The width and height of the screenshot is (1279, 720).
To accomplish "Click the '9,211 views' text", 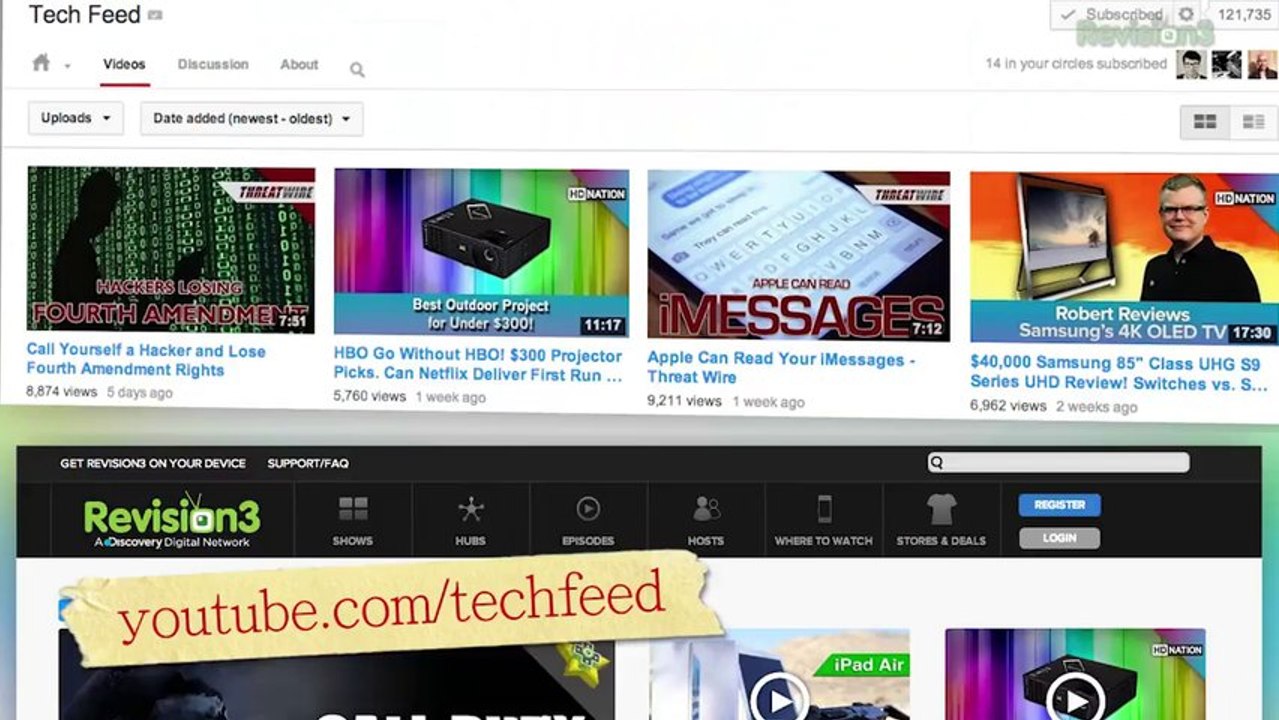I will (684, 401).
